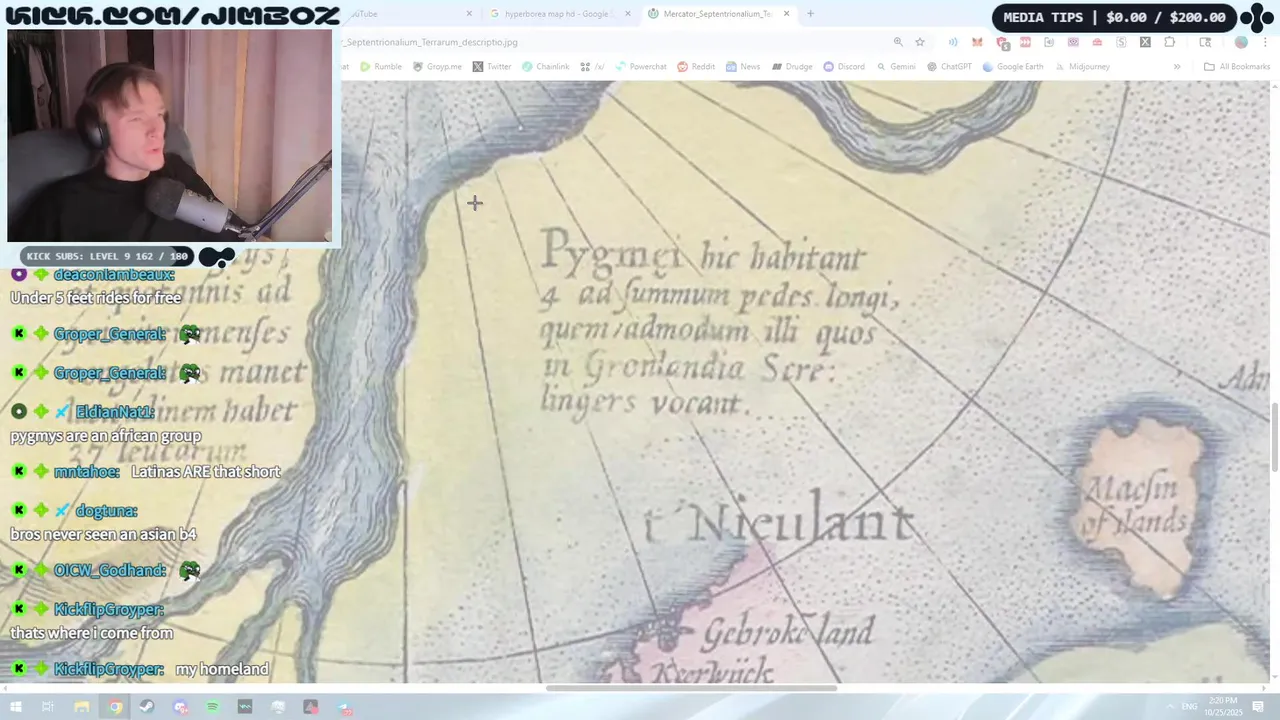Open the /x/ bookmark
1280x720 pixels.
tap(592, 67)
